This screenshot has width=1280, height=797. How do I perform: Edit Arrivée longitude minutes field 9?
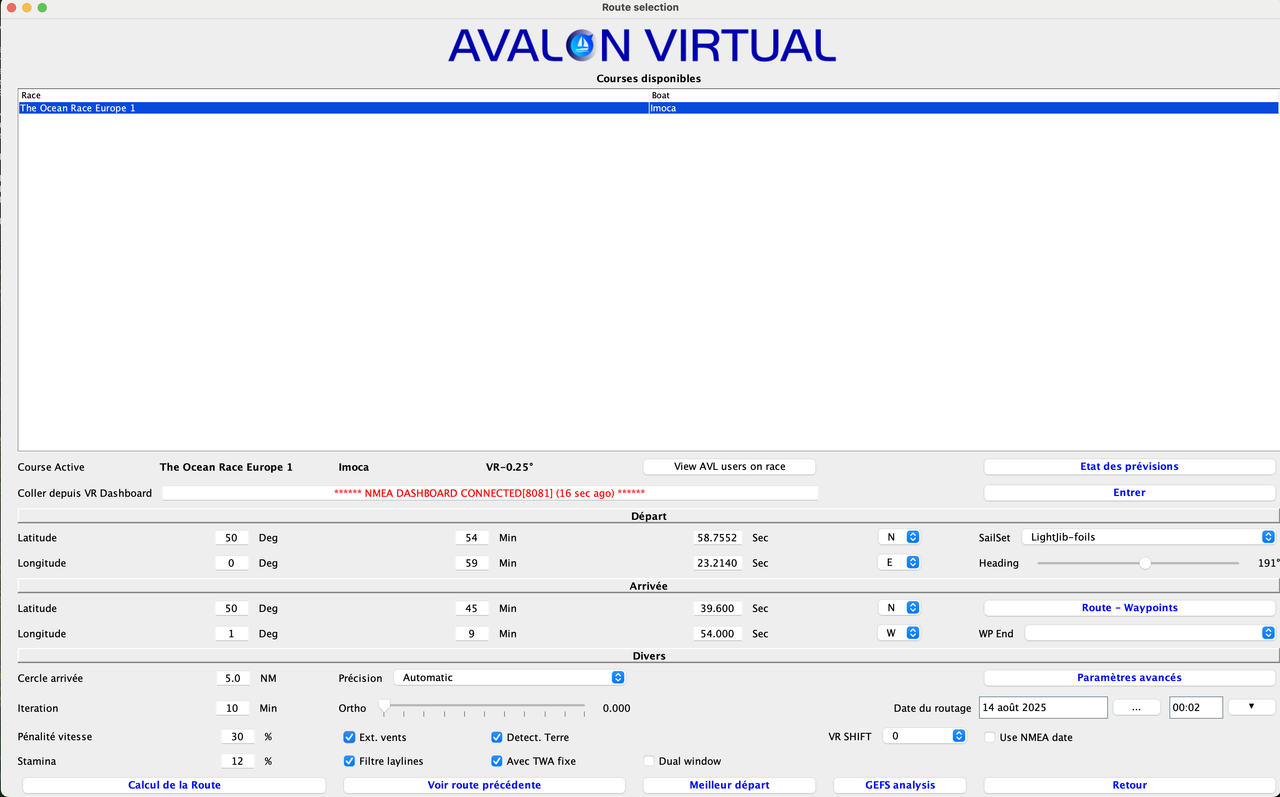(471, 634)
